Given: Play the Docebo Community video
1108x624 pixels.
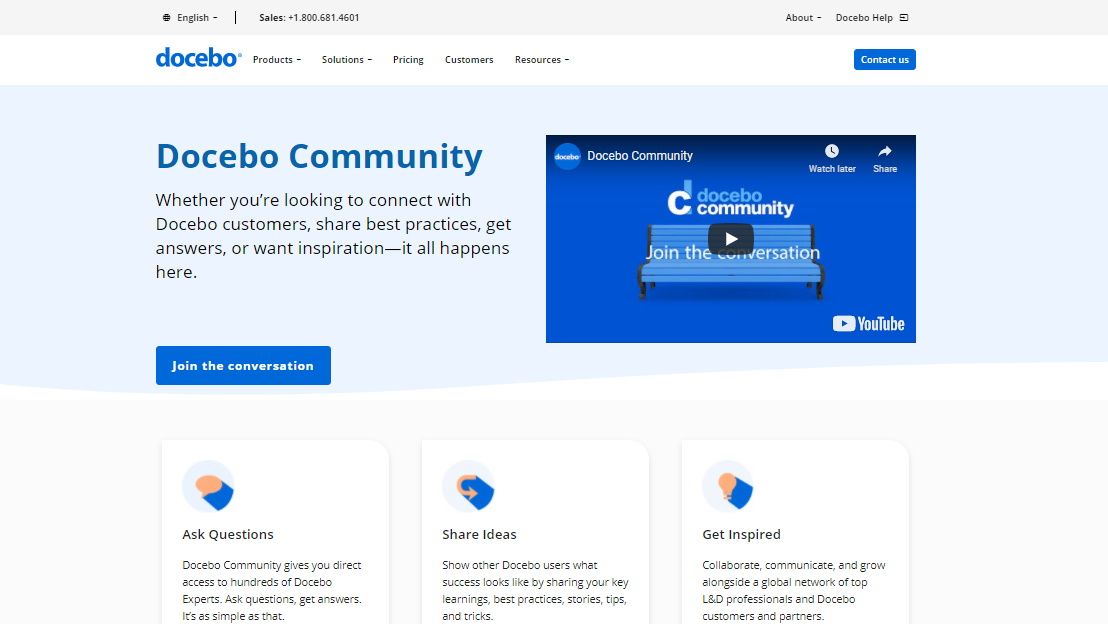Looking at the screenshot, I should pyautogui.click(x=730, y=238).
